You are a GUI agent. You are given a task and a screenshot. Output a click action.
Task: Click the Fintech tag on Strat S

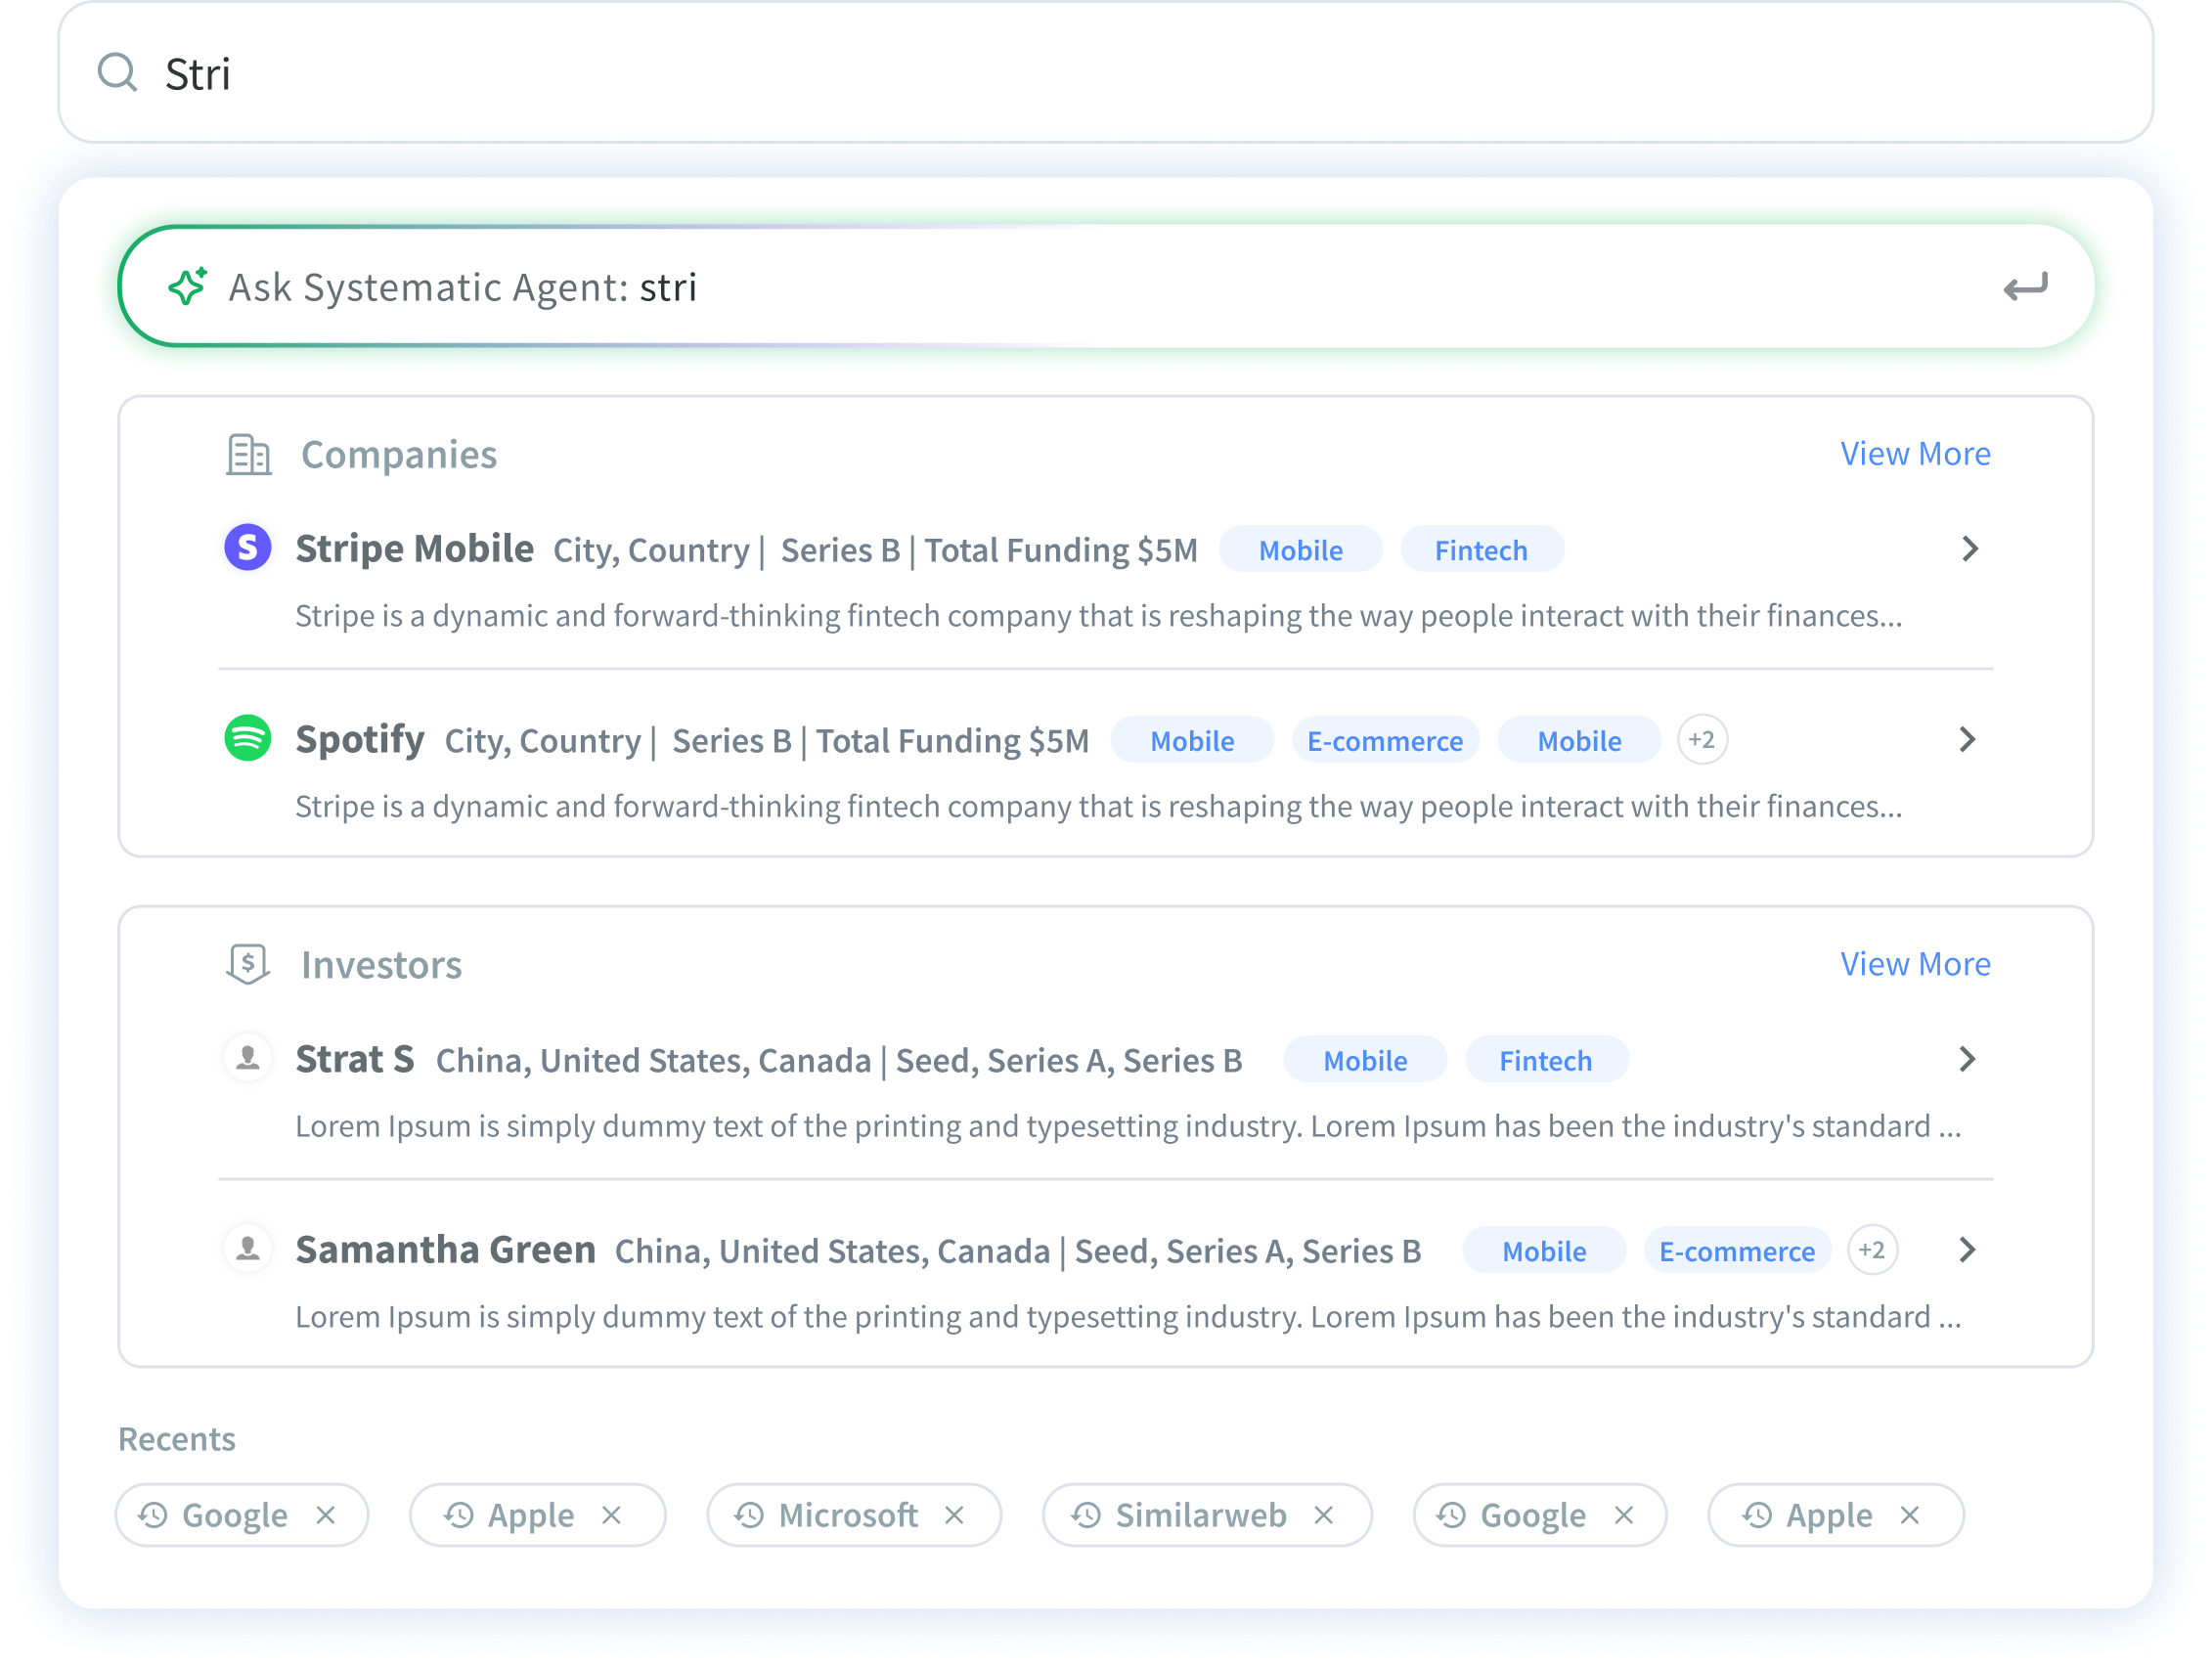1545,1060
